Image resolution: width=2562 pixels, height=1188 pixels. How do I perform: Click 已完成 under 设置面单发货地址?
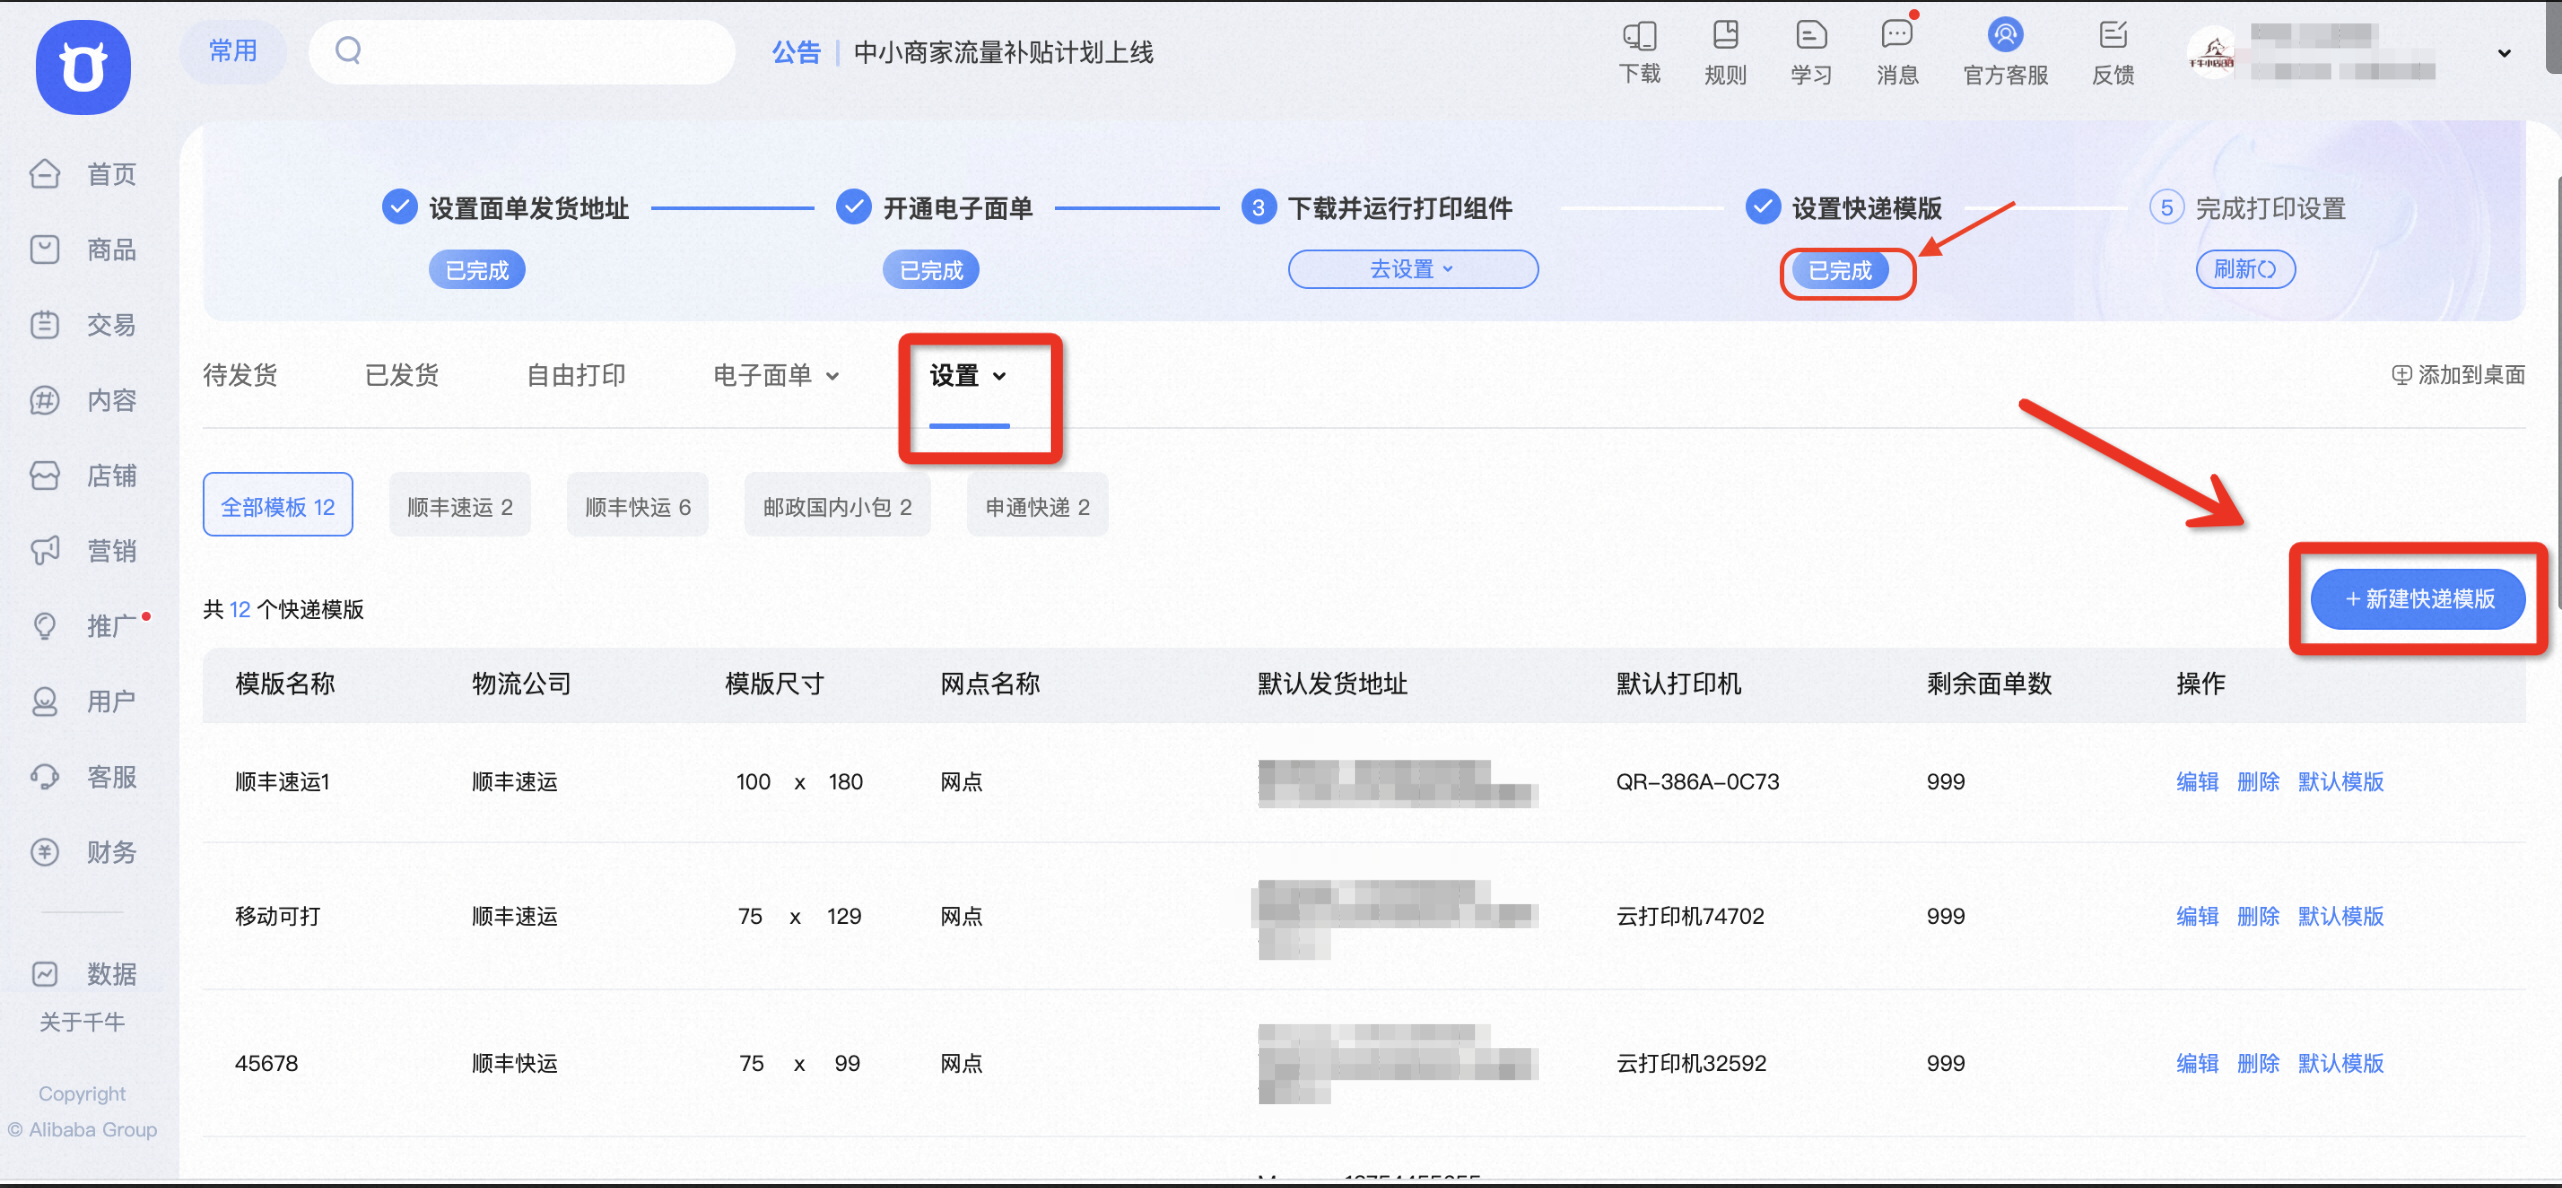pyautogui.click(x=477, y=270)
